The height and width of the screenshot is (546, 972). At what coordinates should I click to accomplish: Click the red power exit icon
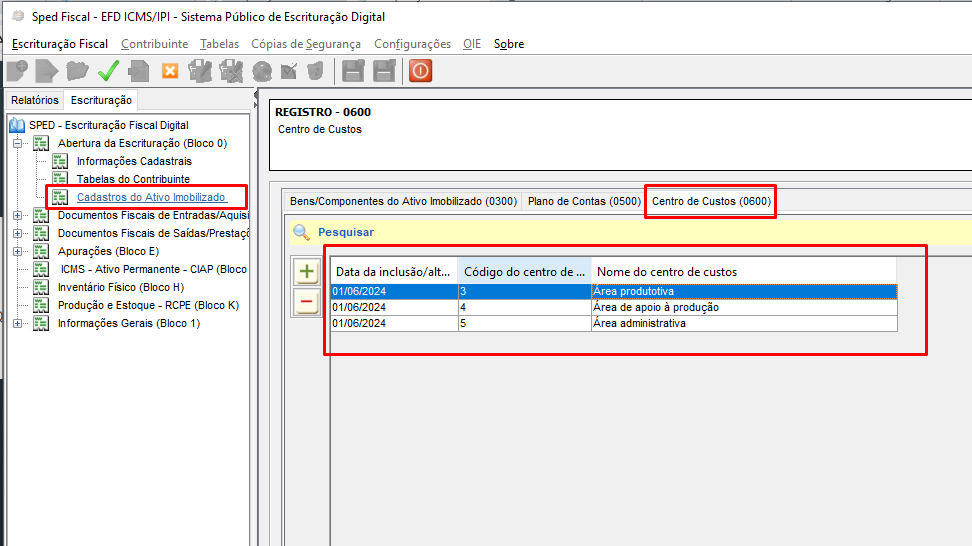[420, 71]
